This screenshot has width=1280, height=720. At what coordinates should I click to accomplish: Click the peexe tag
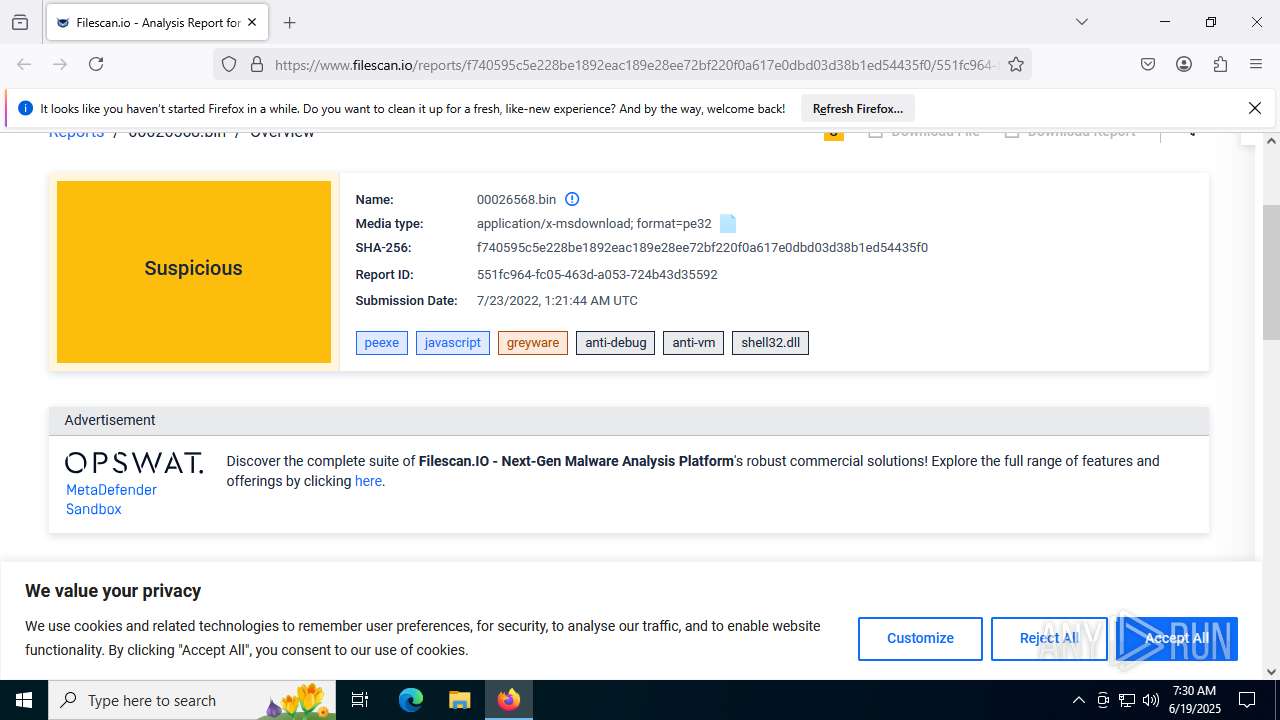point(382,343)
